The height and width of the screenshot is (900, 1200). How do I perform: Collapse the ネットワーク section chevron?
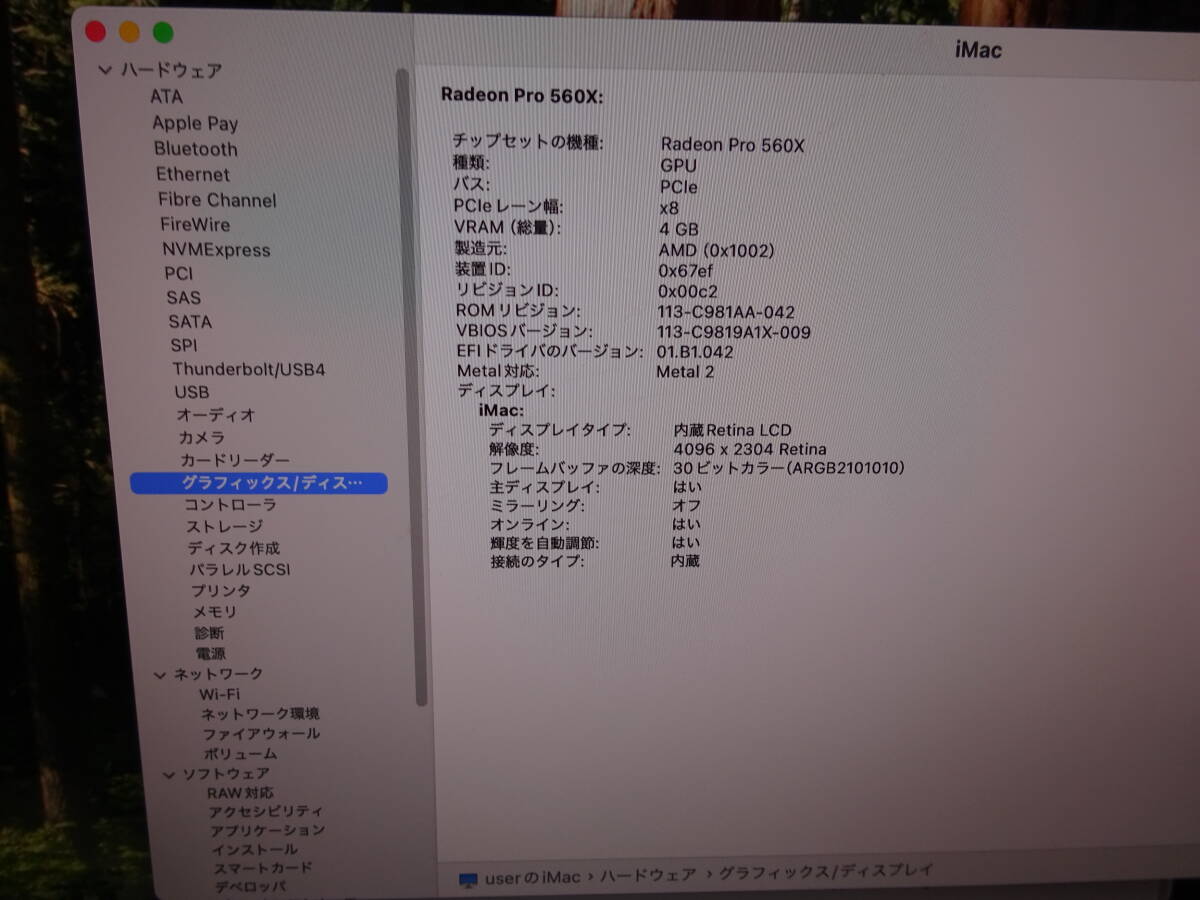[160, 675]
